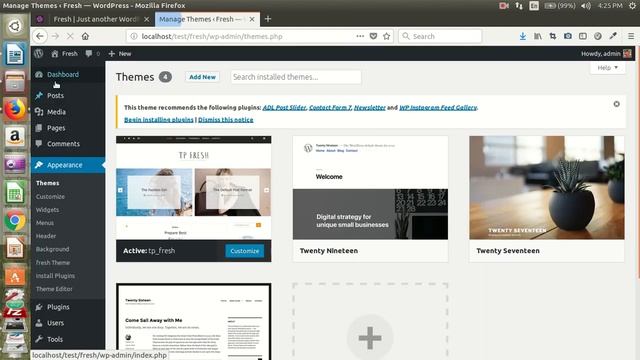The image size is (640, 360).
Task: Launch Google Chrome from the Ubuntu dock
Action: coord(15,221)
